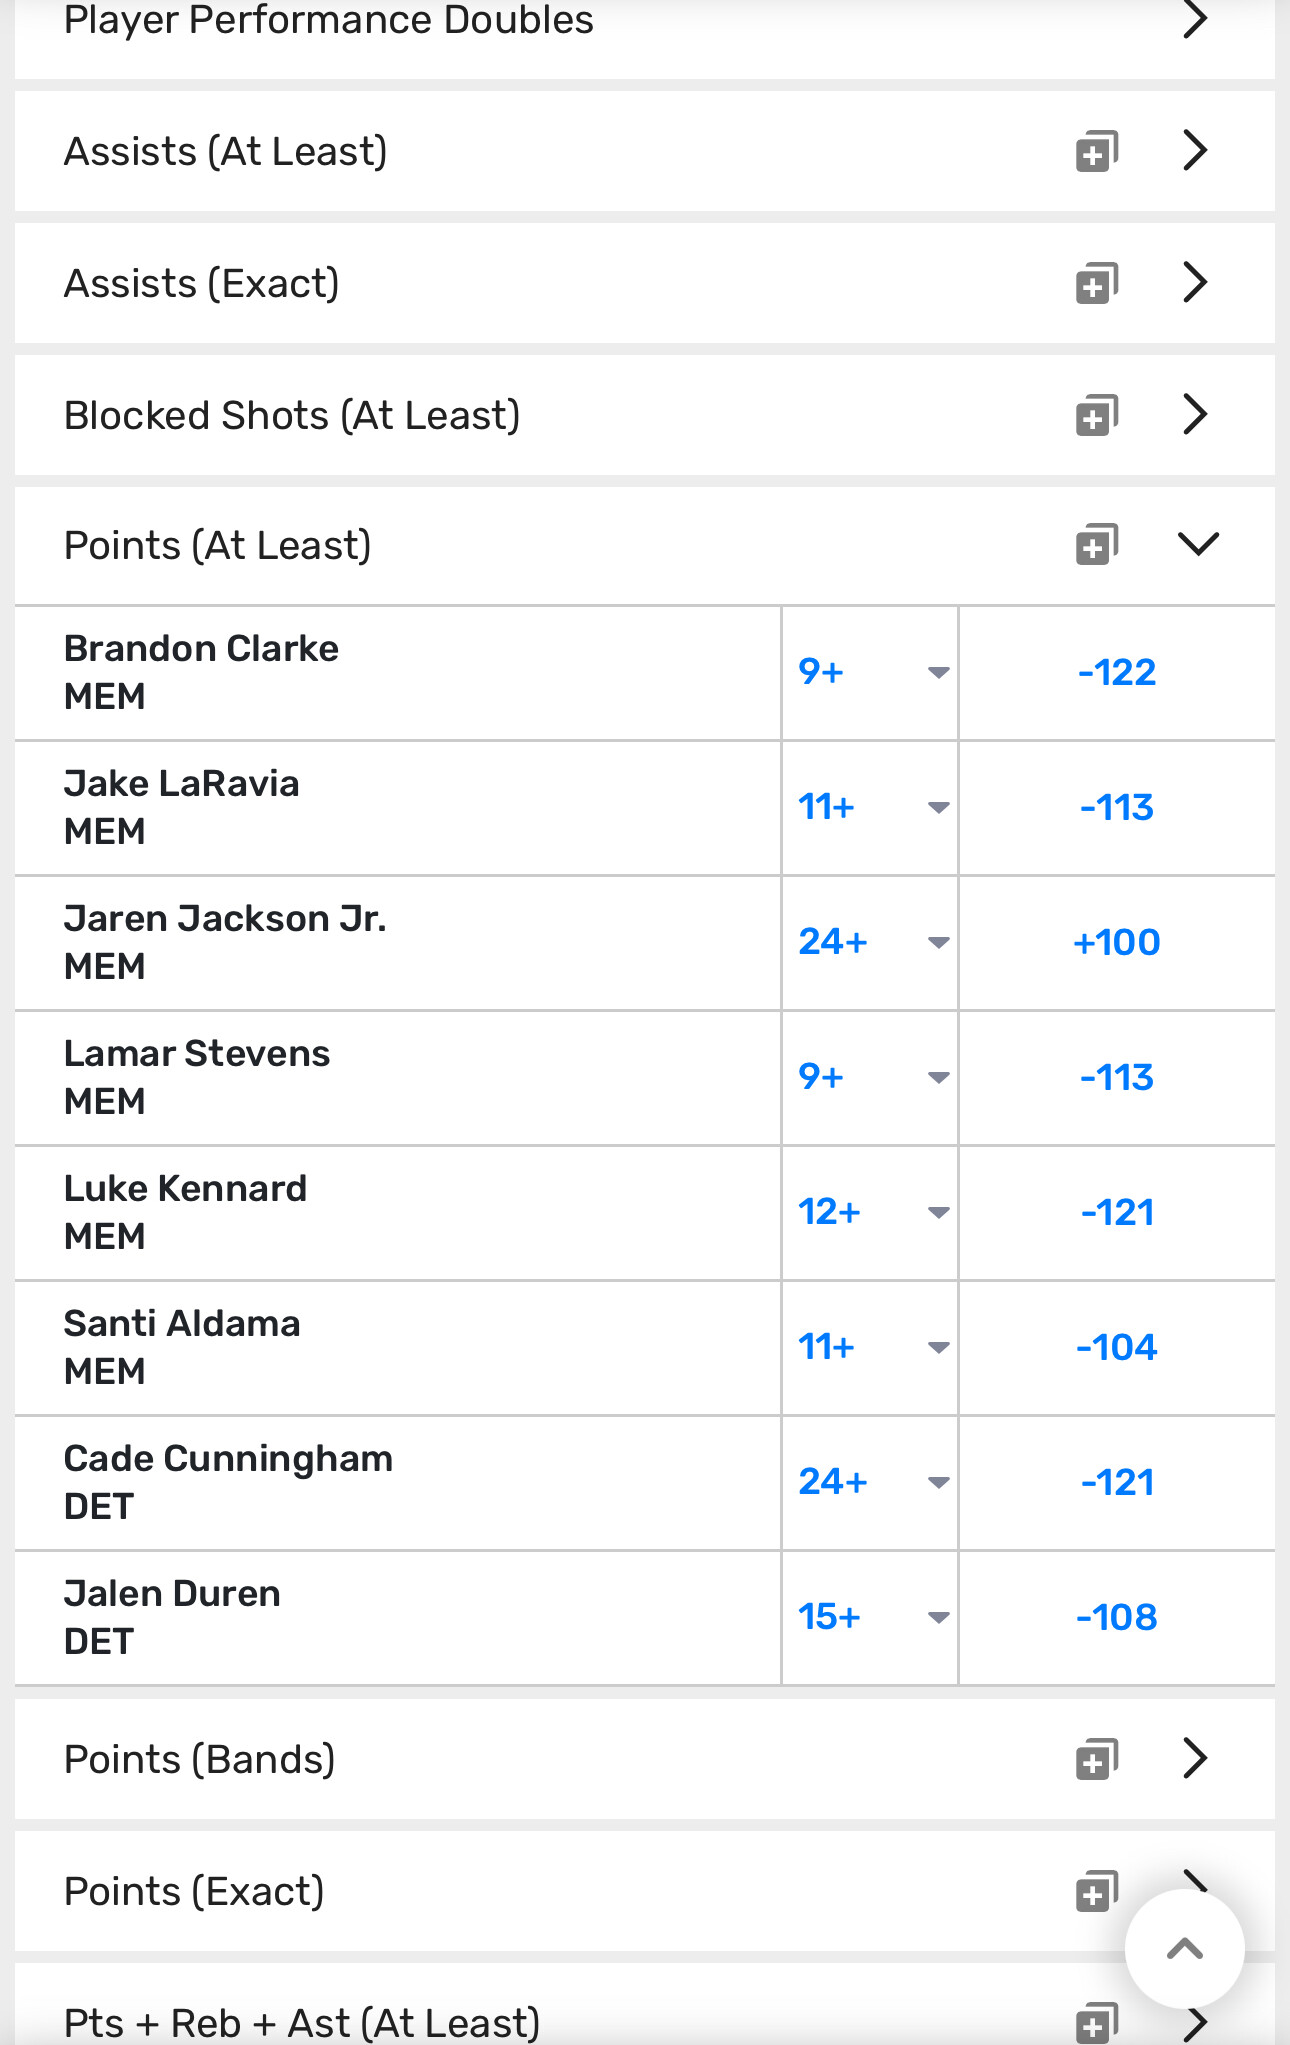Open Jaren Jackson Jr.'s 24+ points dropdown
Viewport: 1290px width, 2045px height.
pos(870,942)
